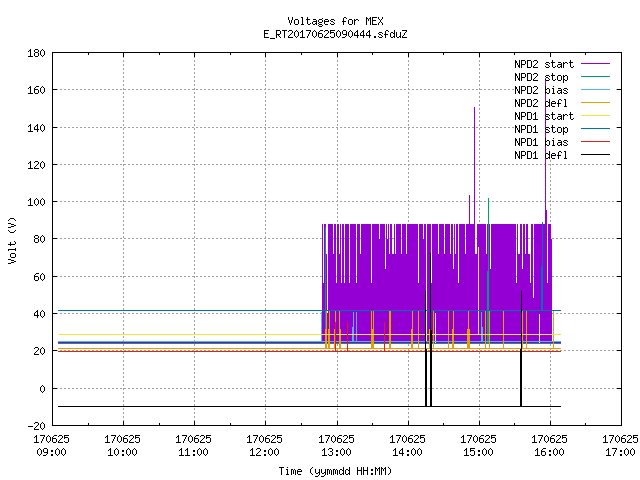Click the 09:00 x-axis time label
This screenshot has height=480, width=640.
52,452
